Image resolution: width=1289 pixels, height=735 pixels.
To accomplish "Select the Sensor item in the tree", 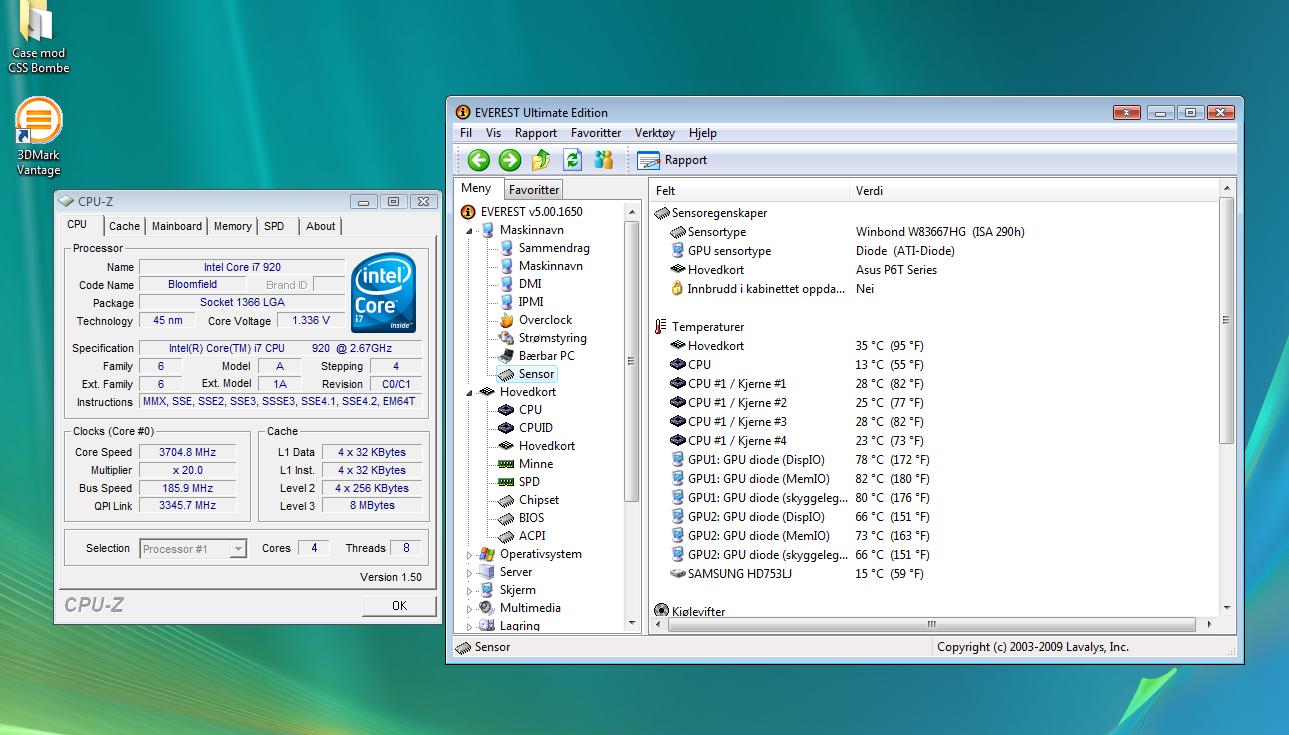I will [x=527, y=374].
